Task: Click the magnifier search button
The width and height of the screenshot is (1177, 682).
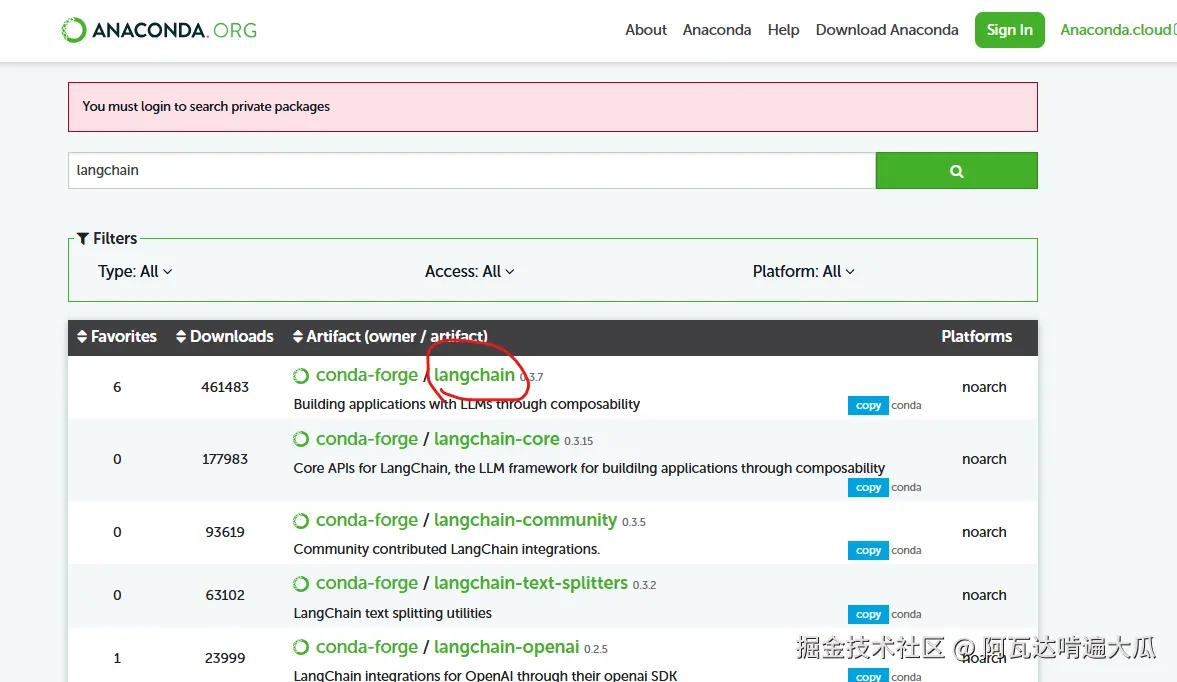Action: click(956, 171)
